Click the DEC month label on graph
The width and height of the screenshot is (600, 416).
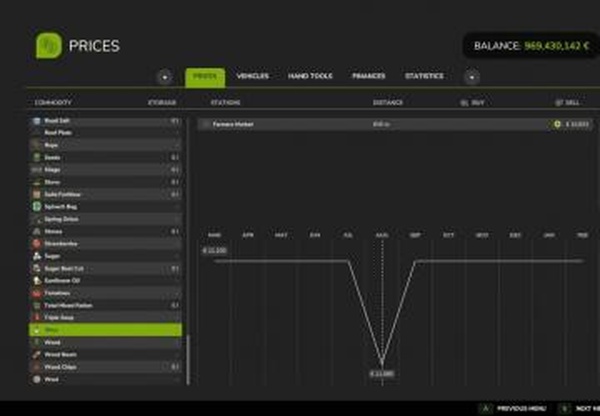pyautogui.click(x=515, y=235)
